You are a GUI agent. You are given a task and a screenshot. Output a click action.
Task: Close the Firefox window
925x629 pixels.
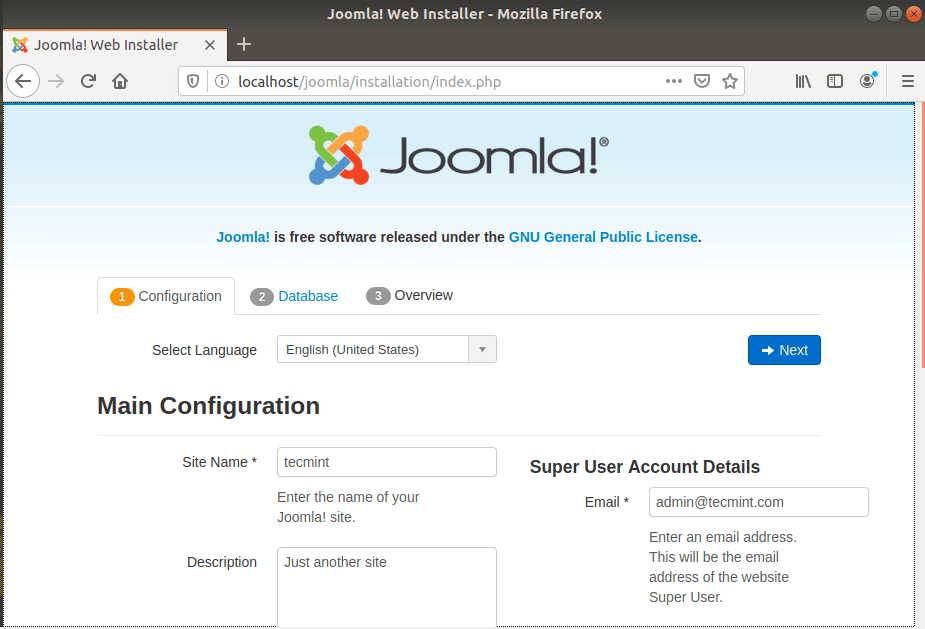click(x=914, y=14)
